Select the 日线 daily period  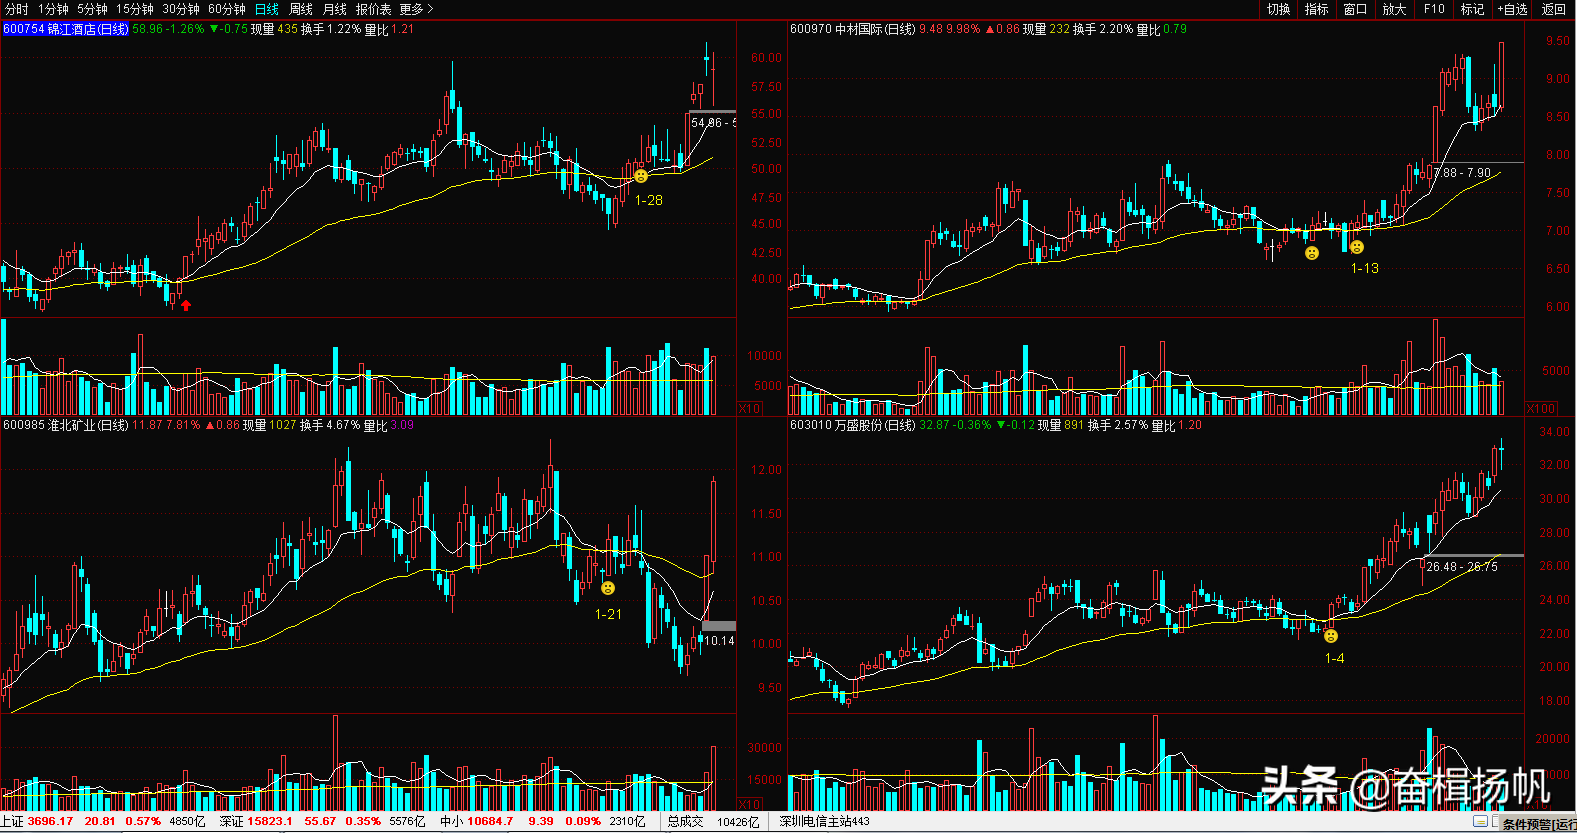point(267,9)
